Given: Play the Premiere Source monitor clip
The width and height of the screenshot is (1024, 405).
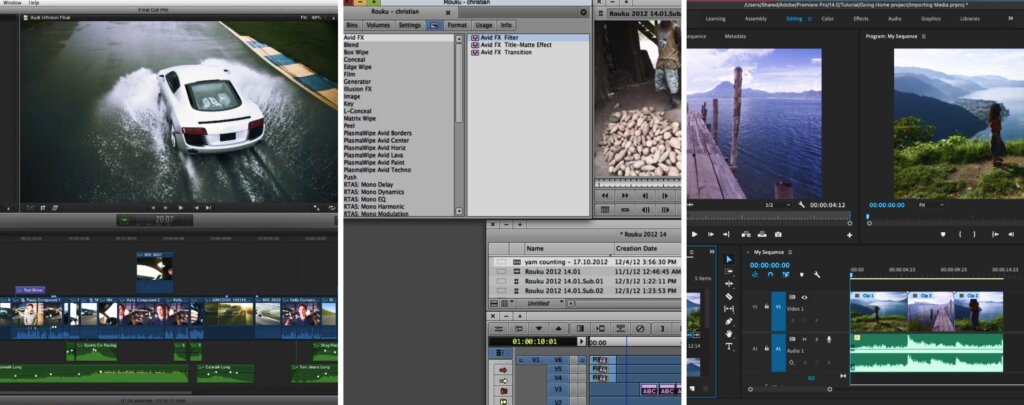Looking at the screenshot, I should [694, 235].
